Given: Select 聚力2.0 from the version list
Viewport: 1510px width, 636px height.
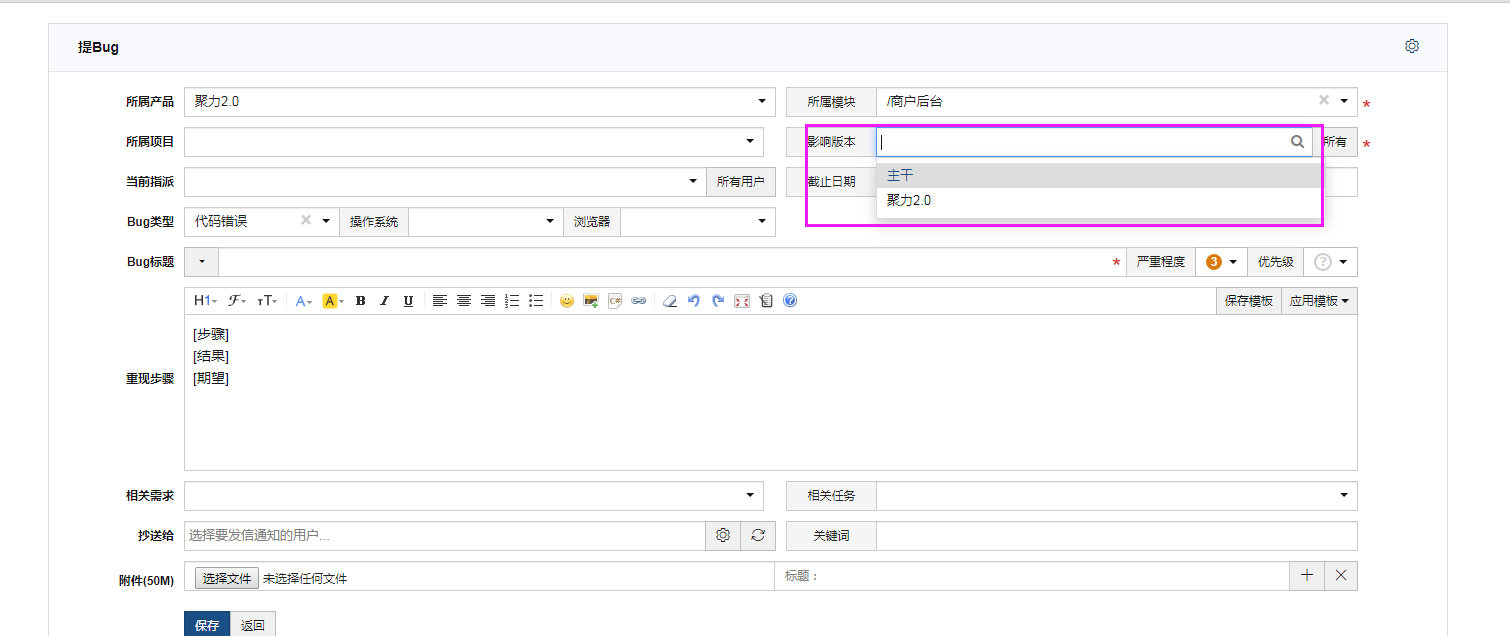Looking at the screenshot, I should pyautogui.click(x=1098, y=200).
